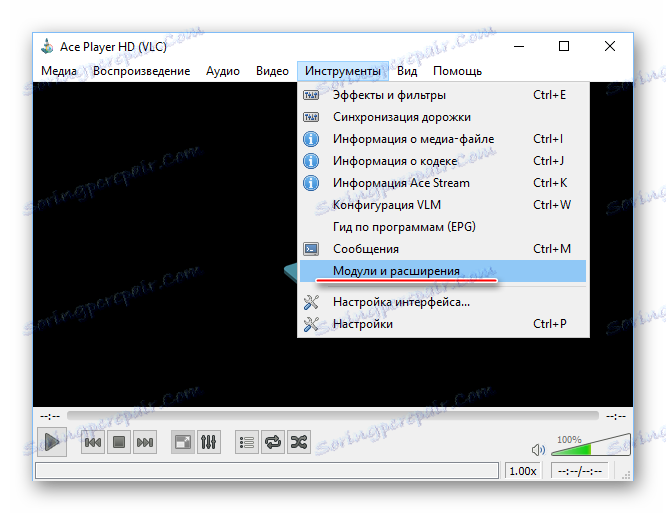Screen dimensions: 666x513
Task: Close the Ace Player window
Action: [610, 46]
